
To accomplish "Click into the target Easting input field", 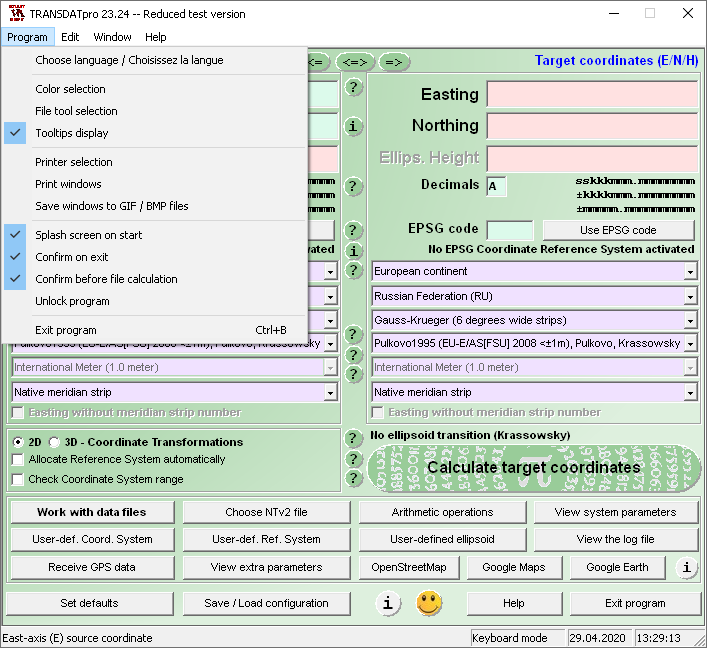I will [592, 94].
